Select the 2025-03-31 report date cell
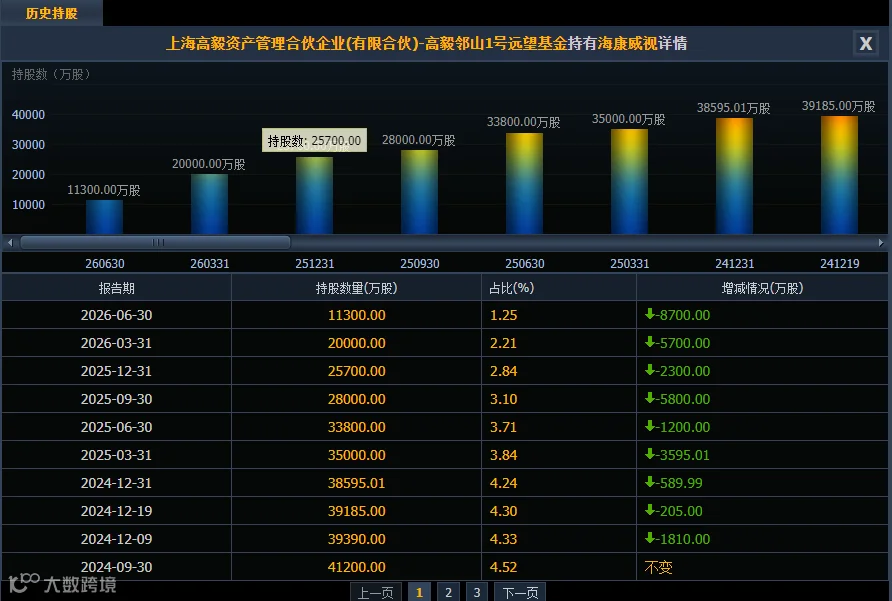Viewport: 892px width, 601px height. [x=117, y=455]
